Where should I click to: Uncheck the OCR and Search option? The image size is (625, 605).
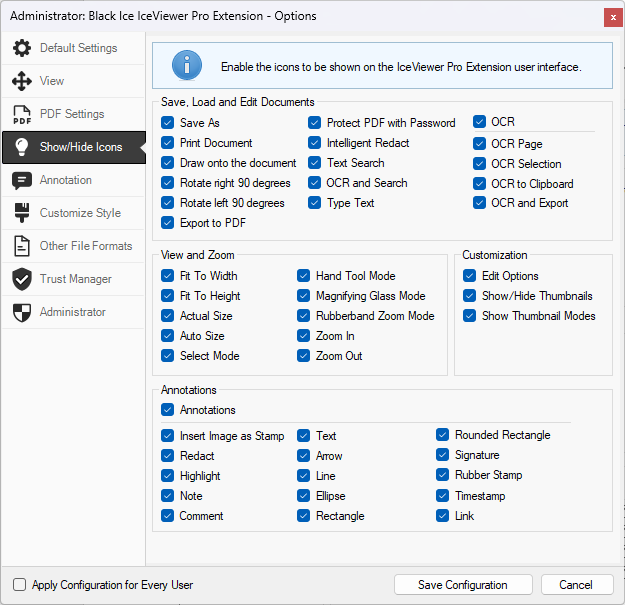(x=314, y=183)
